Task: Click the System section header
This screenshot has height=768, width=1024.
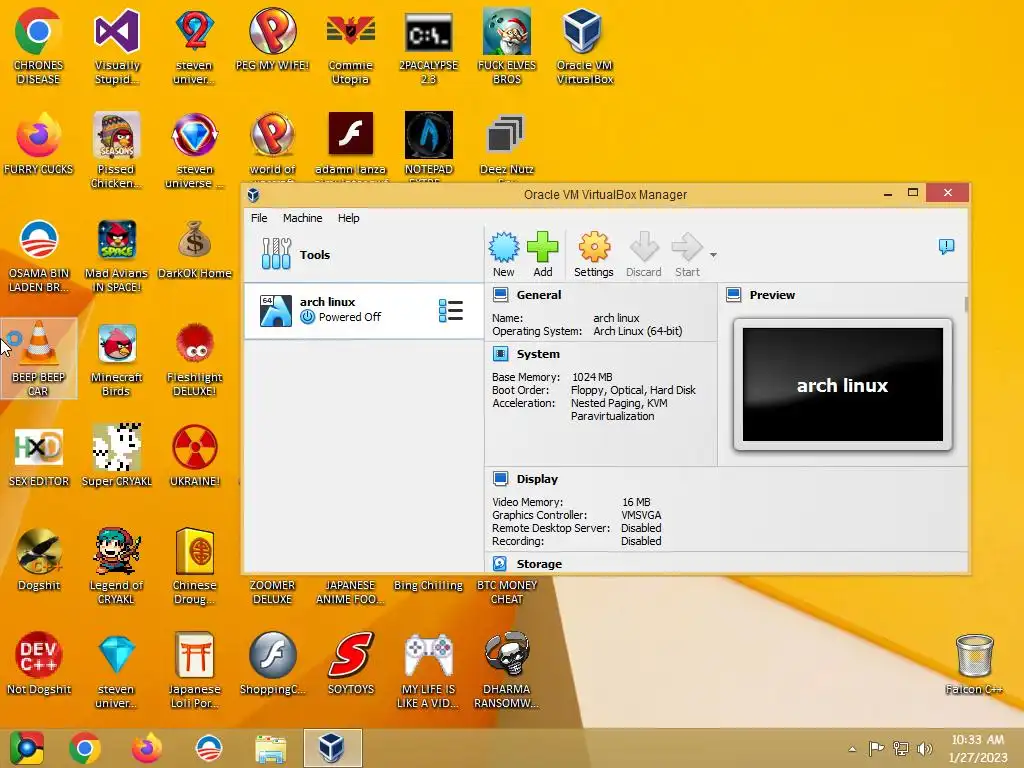Action: tap(537, 354)
